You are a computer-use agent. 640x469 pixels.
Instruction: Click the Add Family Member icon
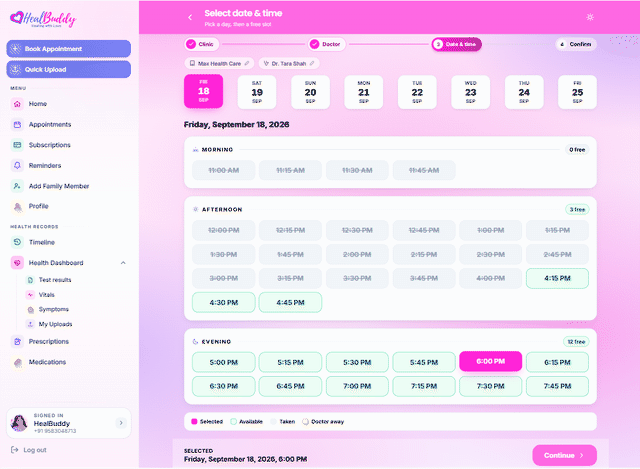pyautogui.click(x=17, y=186)
